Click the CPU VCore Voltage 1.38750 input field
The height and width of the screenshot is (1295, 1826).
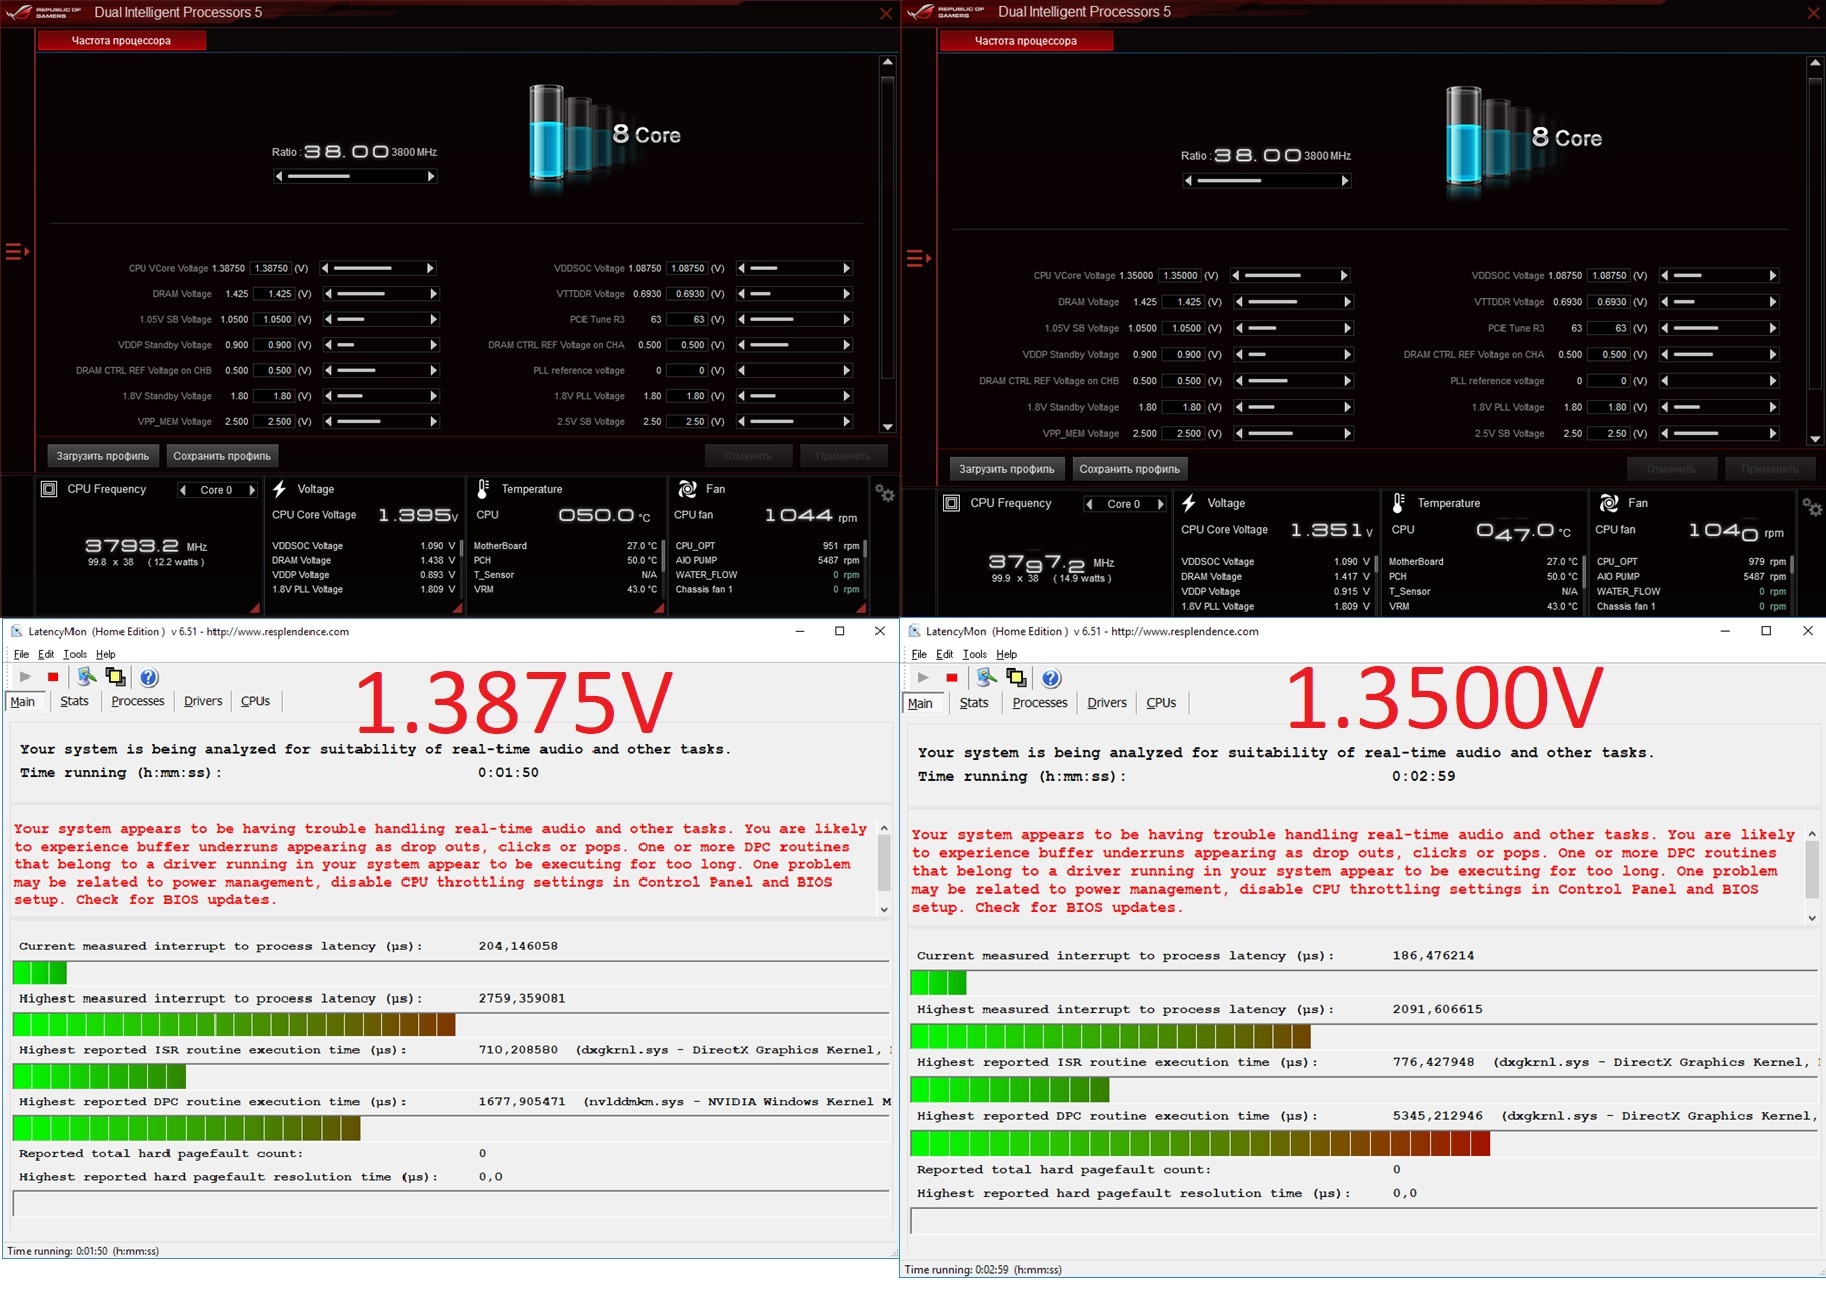pos(271,268)
